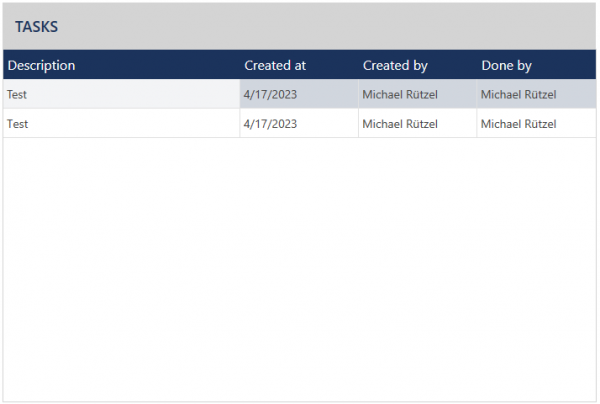Click the second row's Done by cell

pyautogui.click(x=519, y=124)
